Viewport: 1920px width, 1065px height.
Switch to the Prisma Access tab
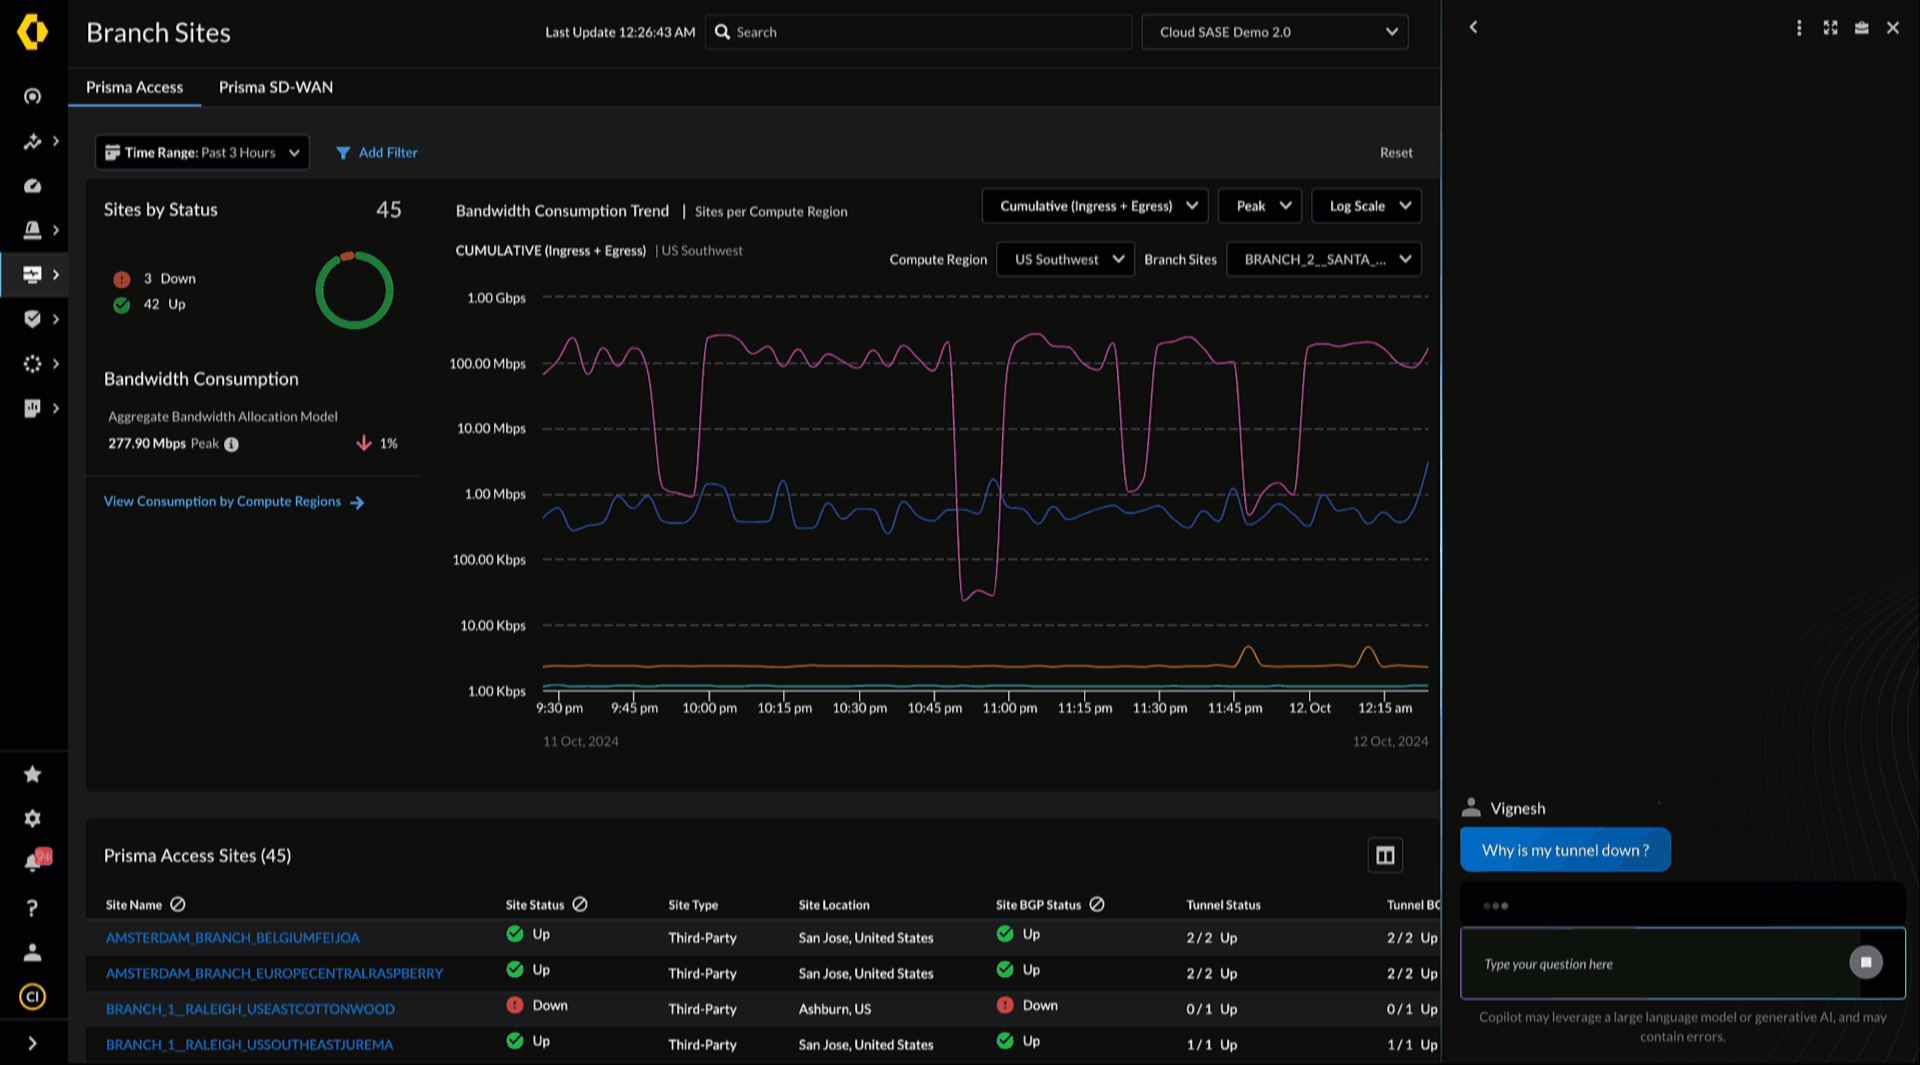pos(134,87)
